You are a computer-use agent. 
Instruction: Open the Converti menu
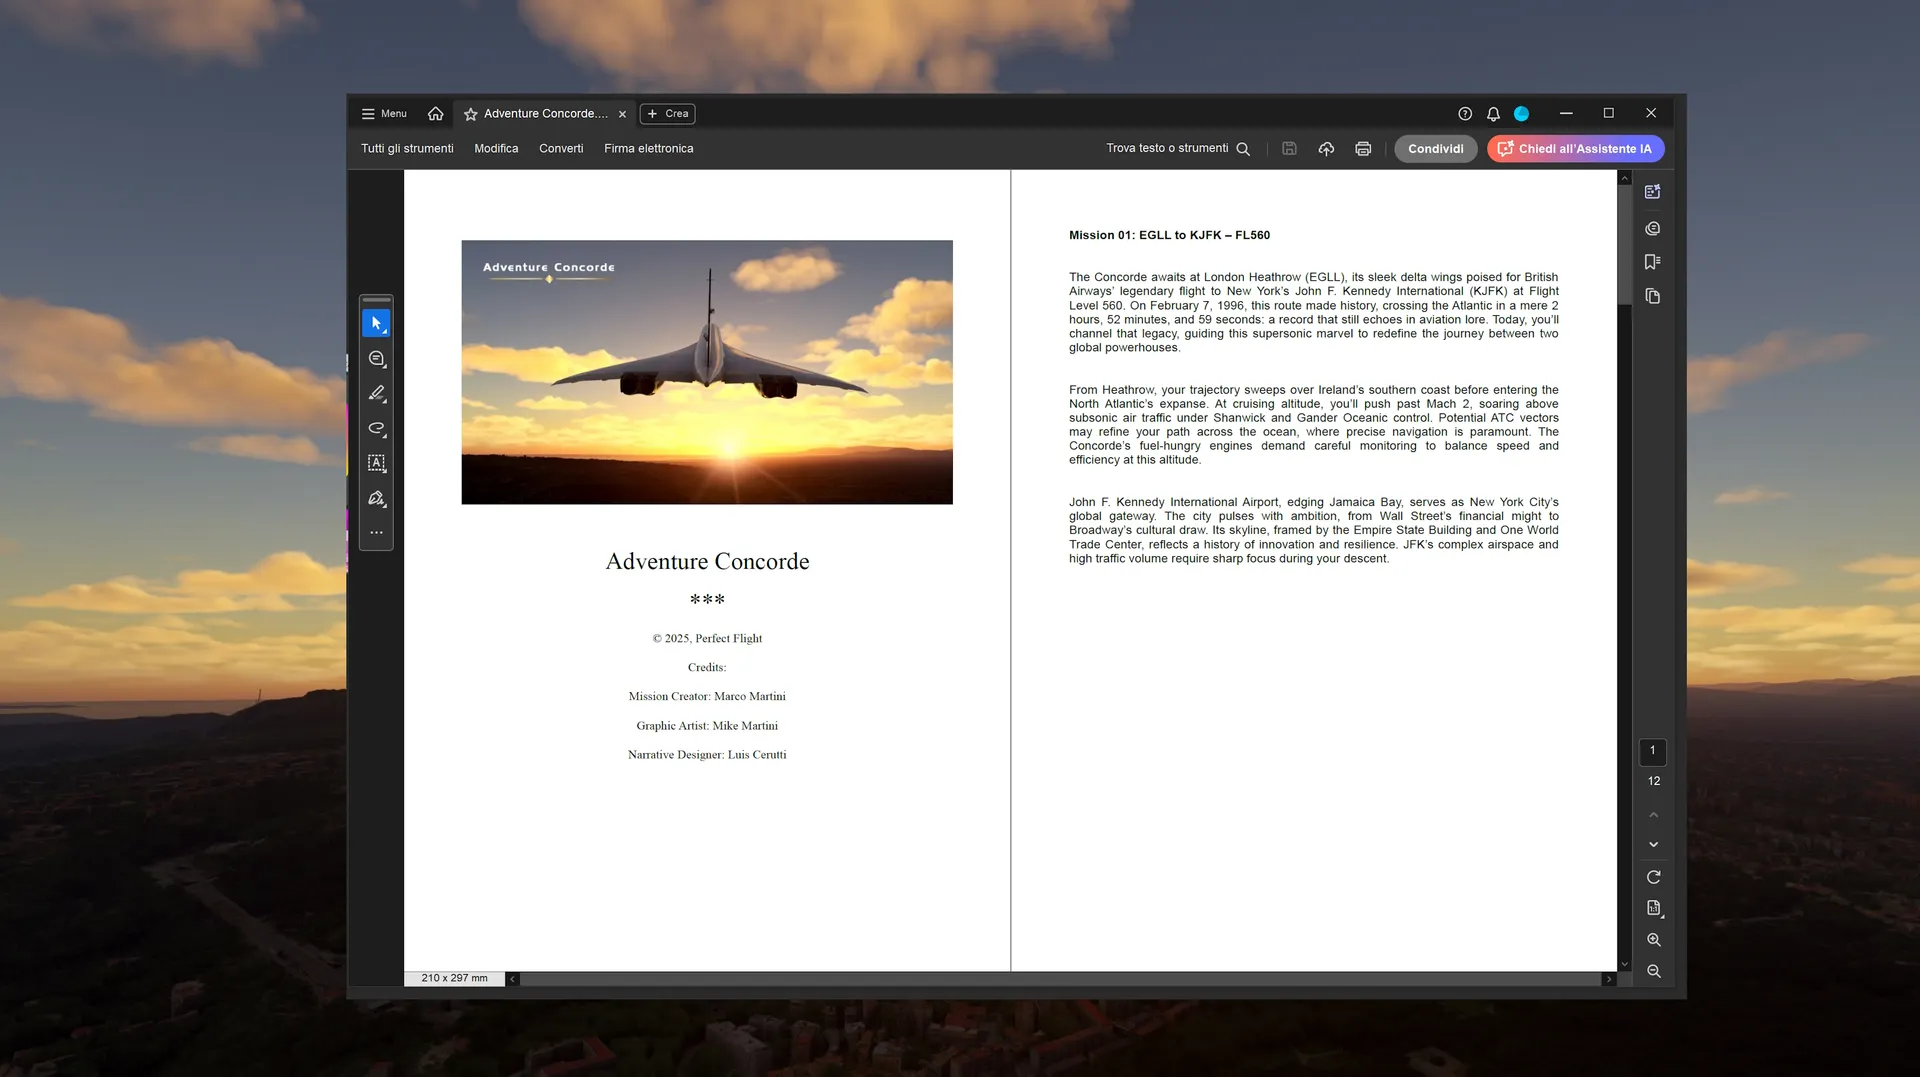561,149
